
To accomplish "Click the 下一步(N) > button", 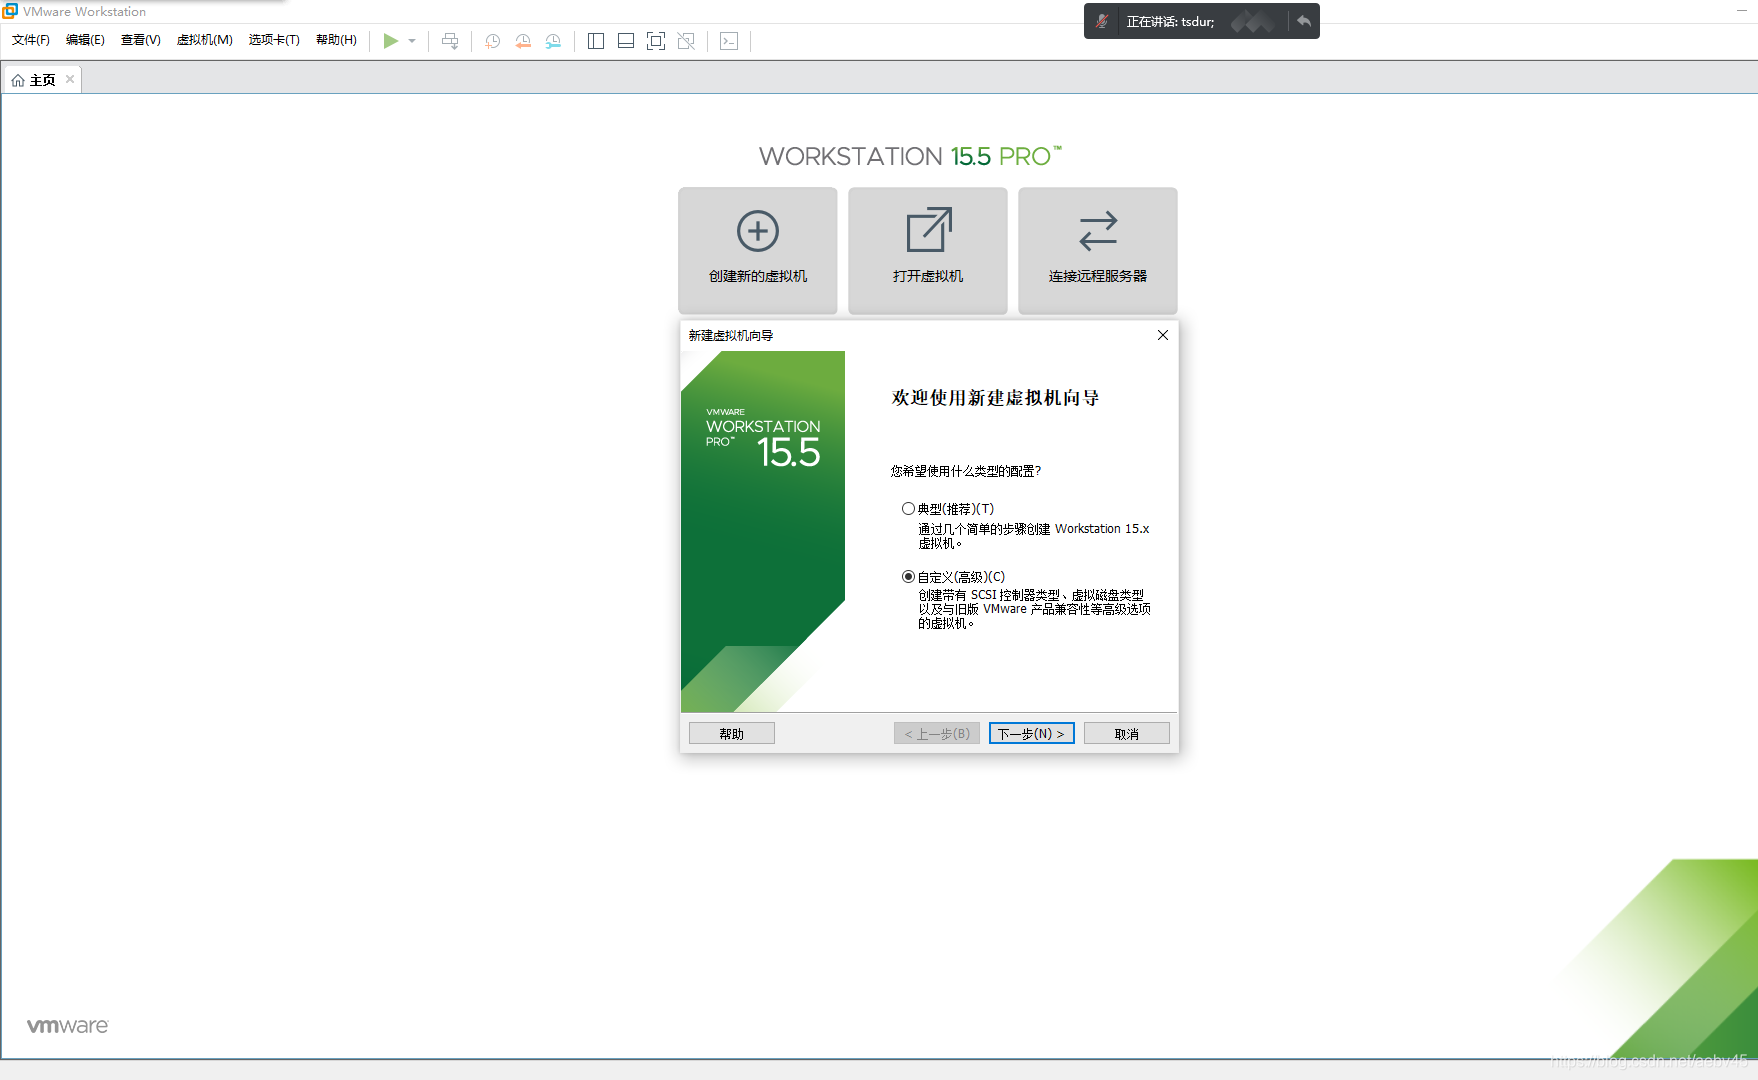I will point(1032,734).
